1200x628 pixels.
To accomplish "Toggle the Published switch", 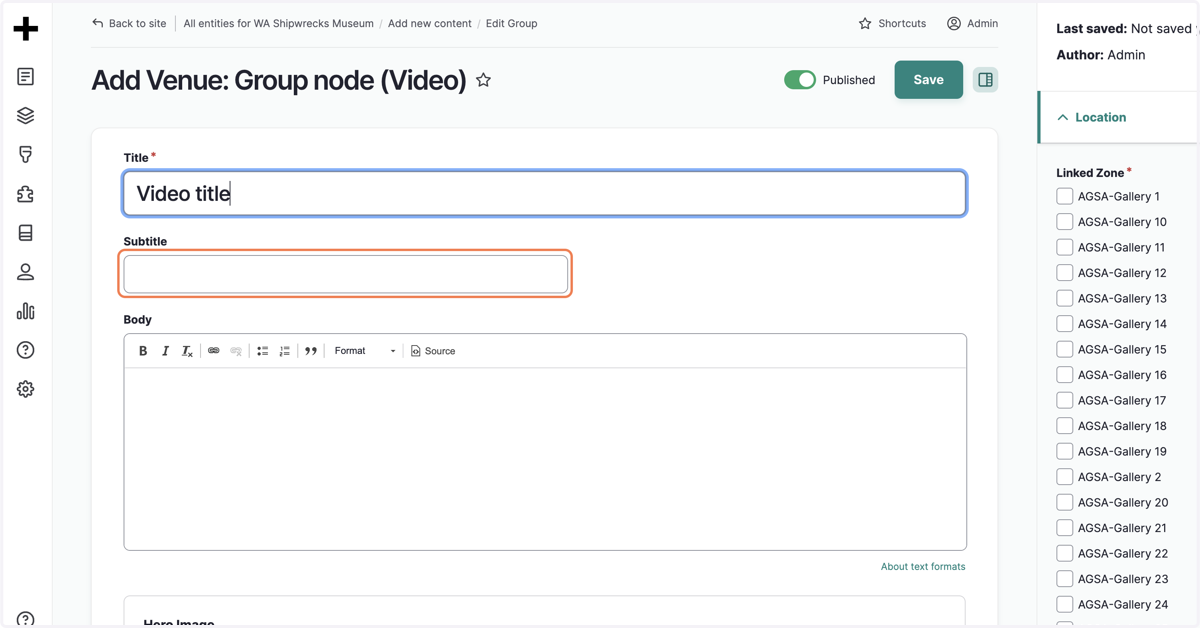I will pyautogui.click(x=800, y=80).
